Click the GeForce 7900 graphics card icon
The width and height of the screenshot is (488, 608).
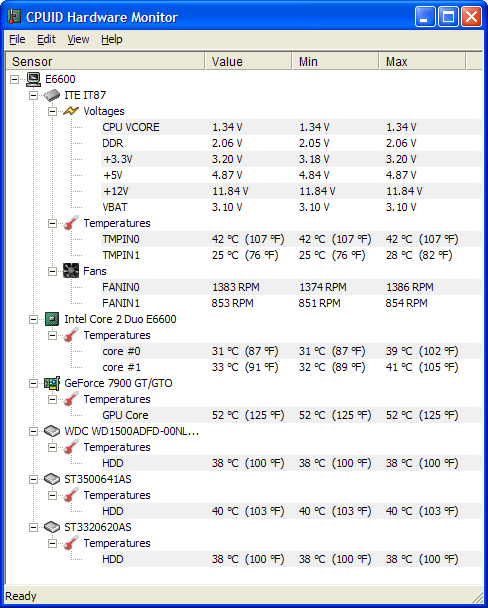[x=52, y=383]
